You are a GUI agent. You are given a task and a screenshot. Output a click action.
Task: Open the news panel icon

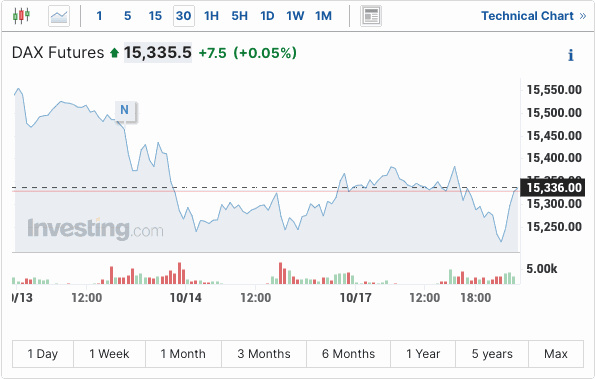tap(371, 16)
